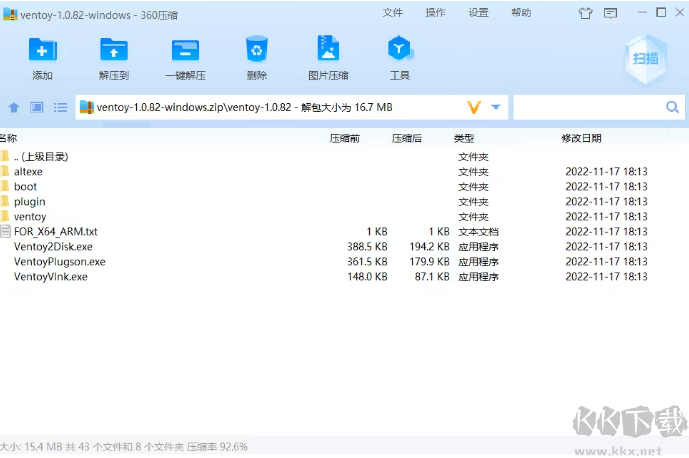The height and width of the screenshot is (458, 689).
Task: Select the boot folder
Action: (x=344, y=186)
